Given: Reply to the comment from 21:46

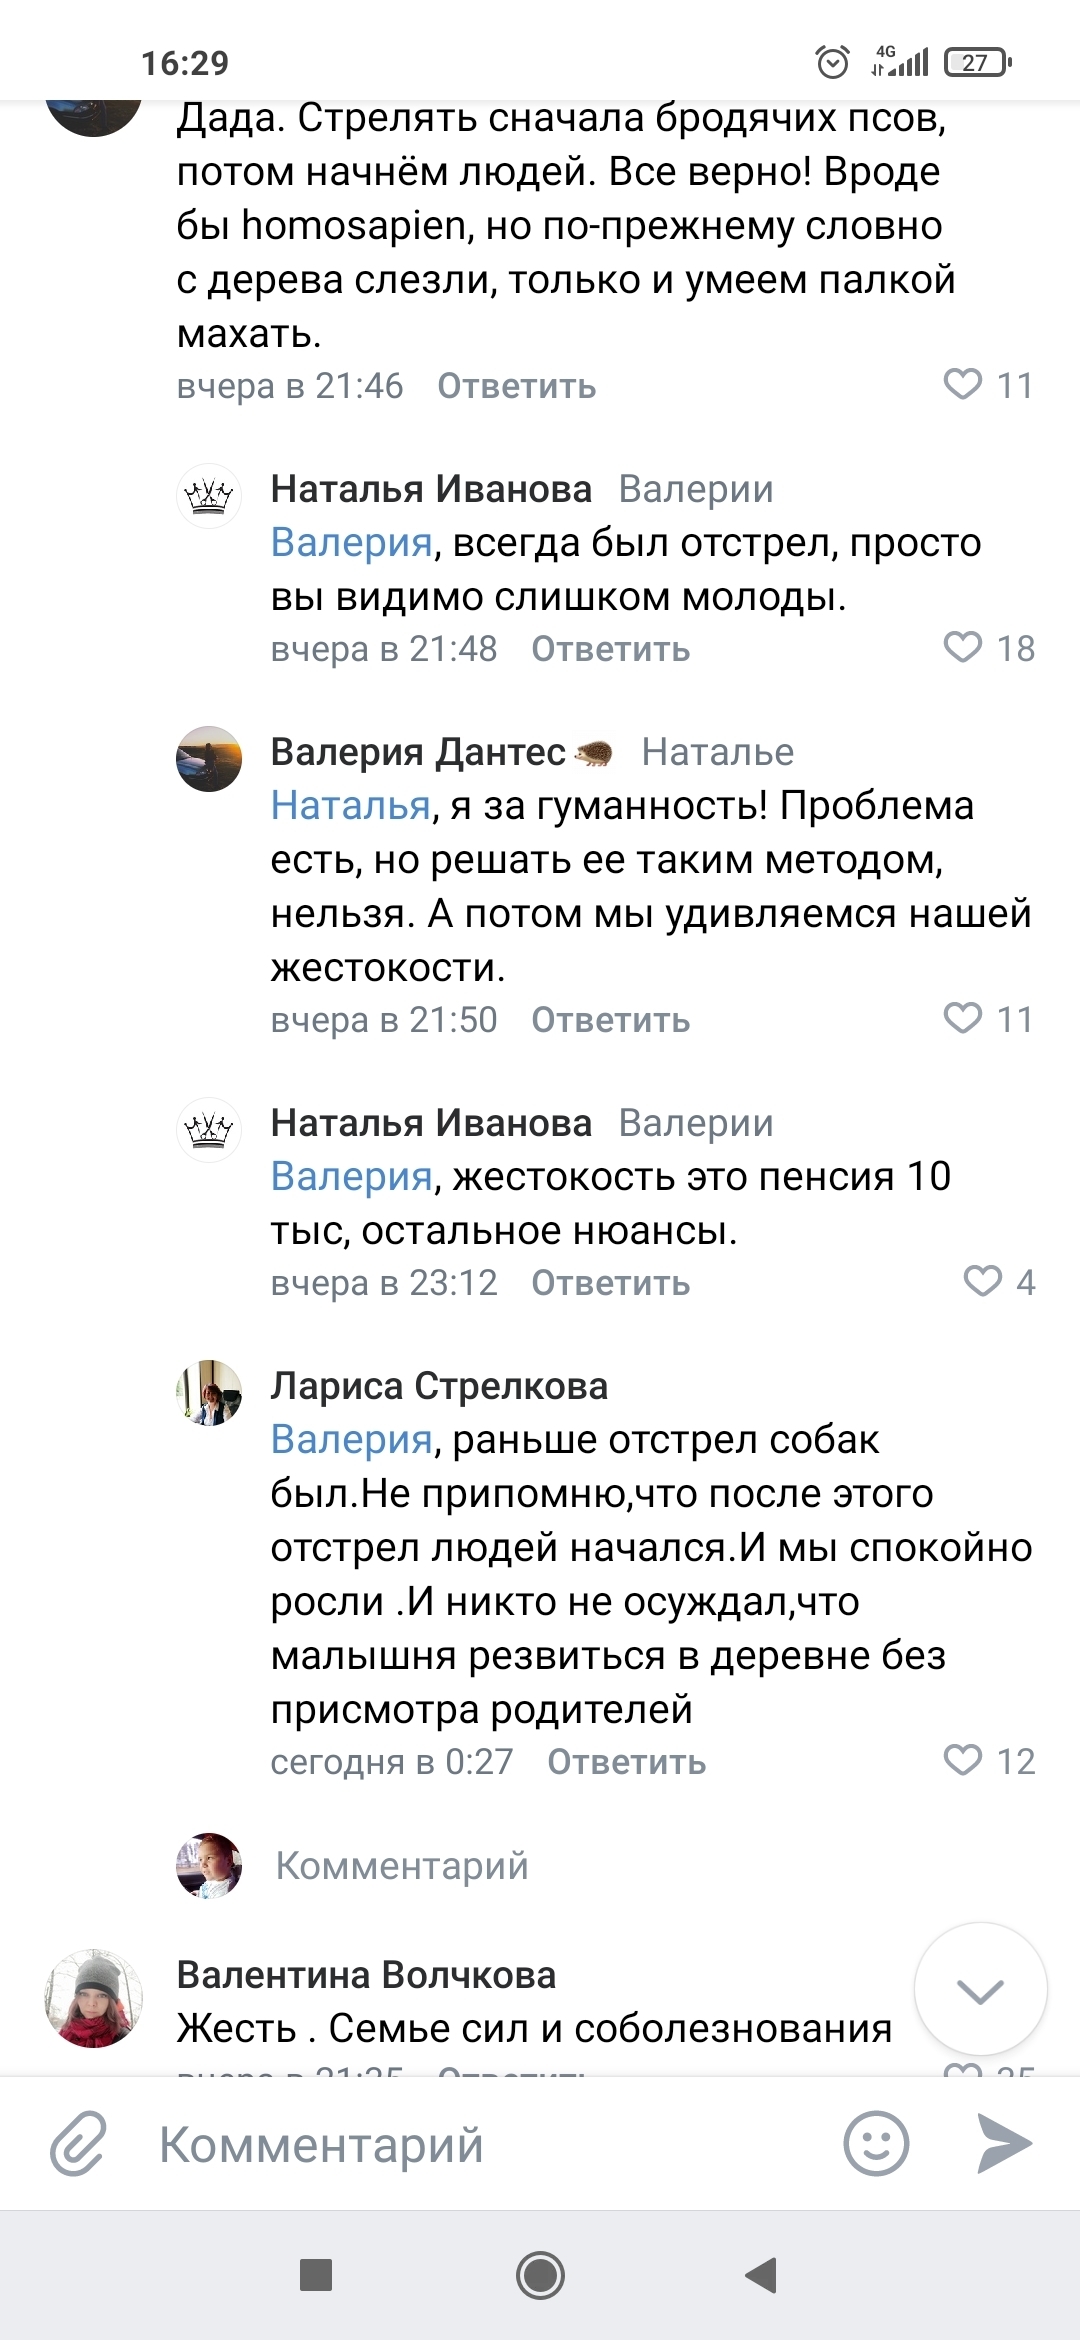Looking at the screenshot, I should [516, 386].
